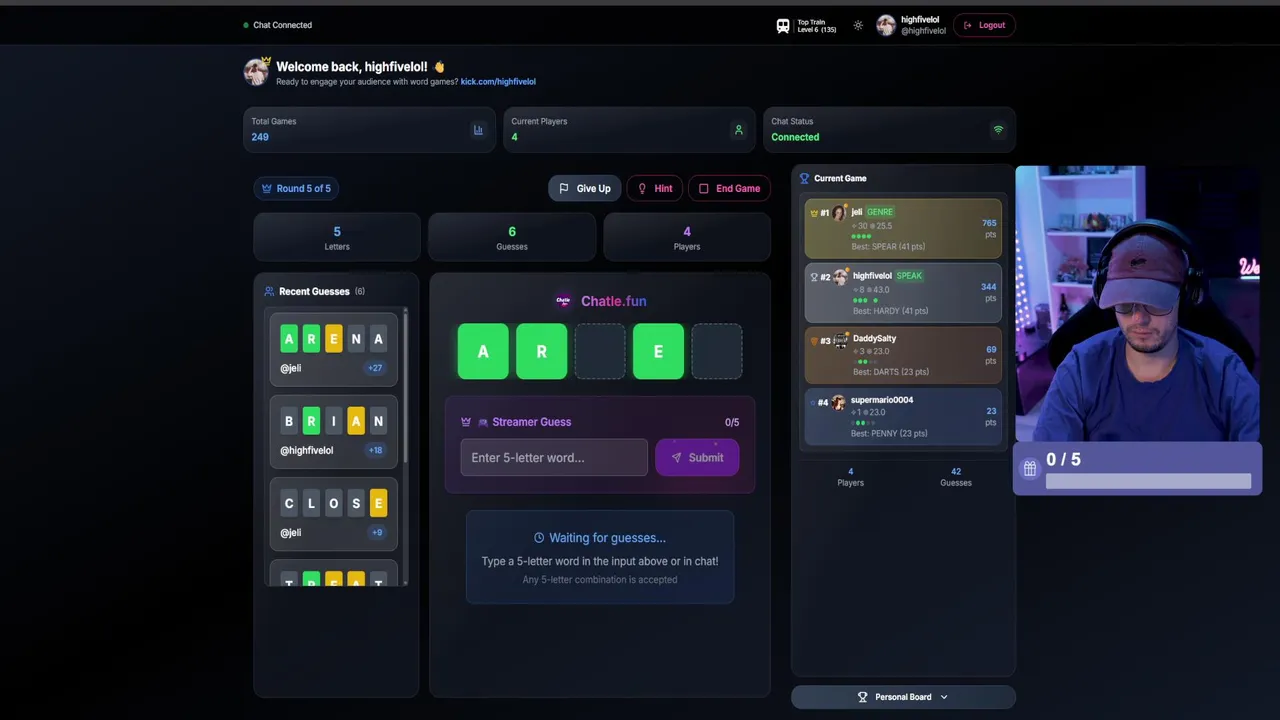Click the Total Games bar chart icon

[x=478, y=130]
